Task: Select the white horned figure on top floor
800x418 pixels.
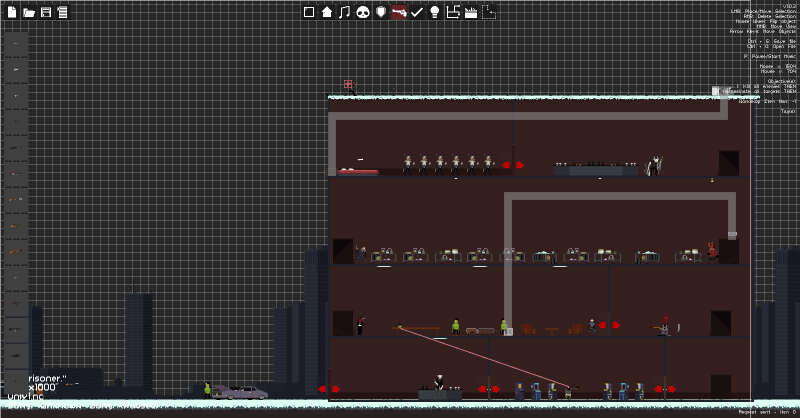Action: click(x=654, y=166)
